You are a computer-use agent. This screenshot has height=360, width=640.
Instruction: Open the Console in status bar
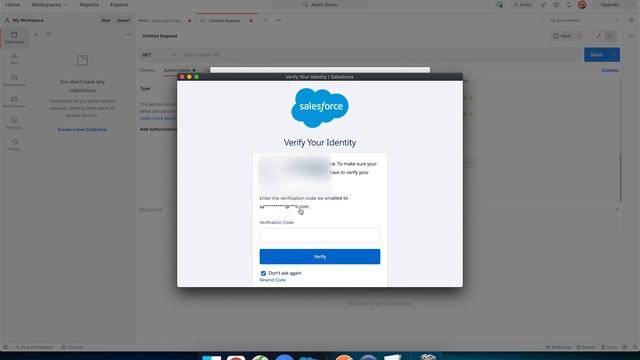pyautogui.click(x=72, y=347)
